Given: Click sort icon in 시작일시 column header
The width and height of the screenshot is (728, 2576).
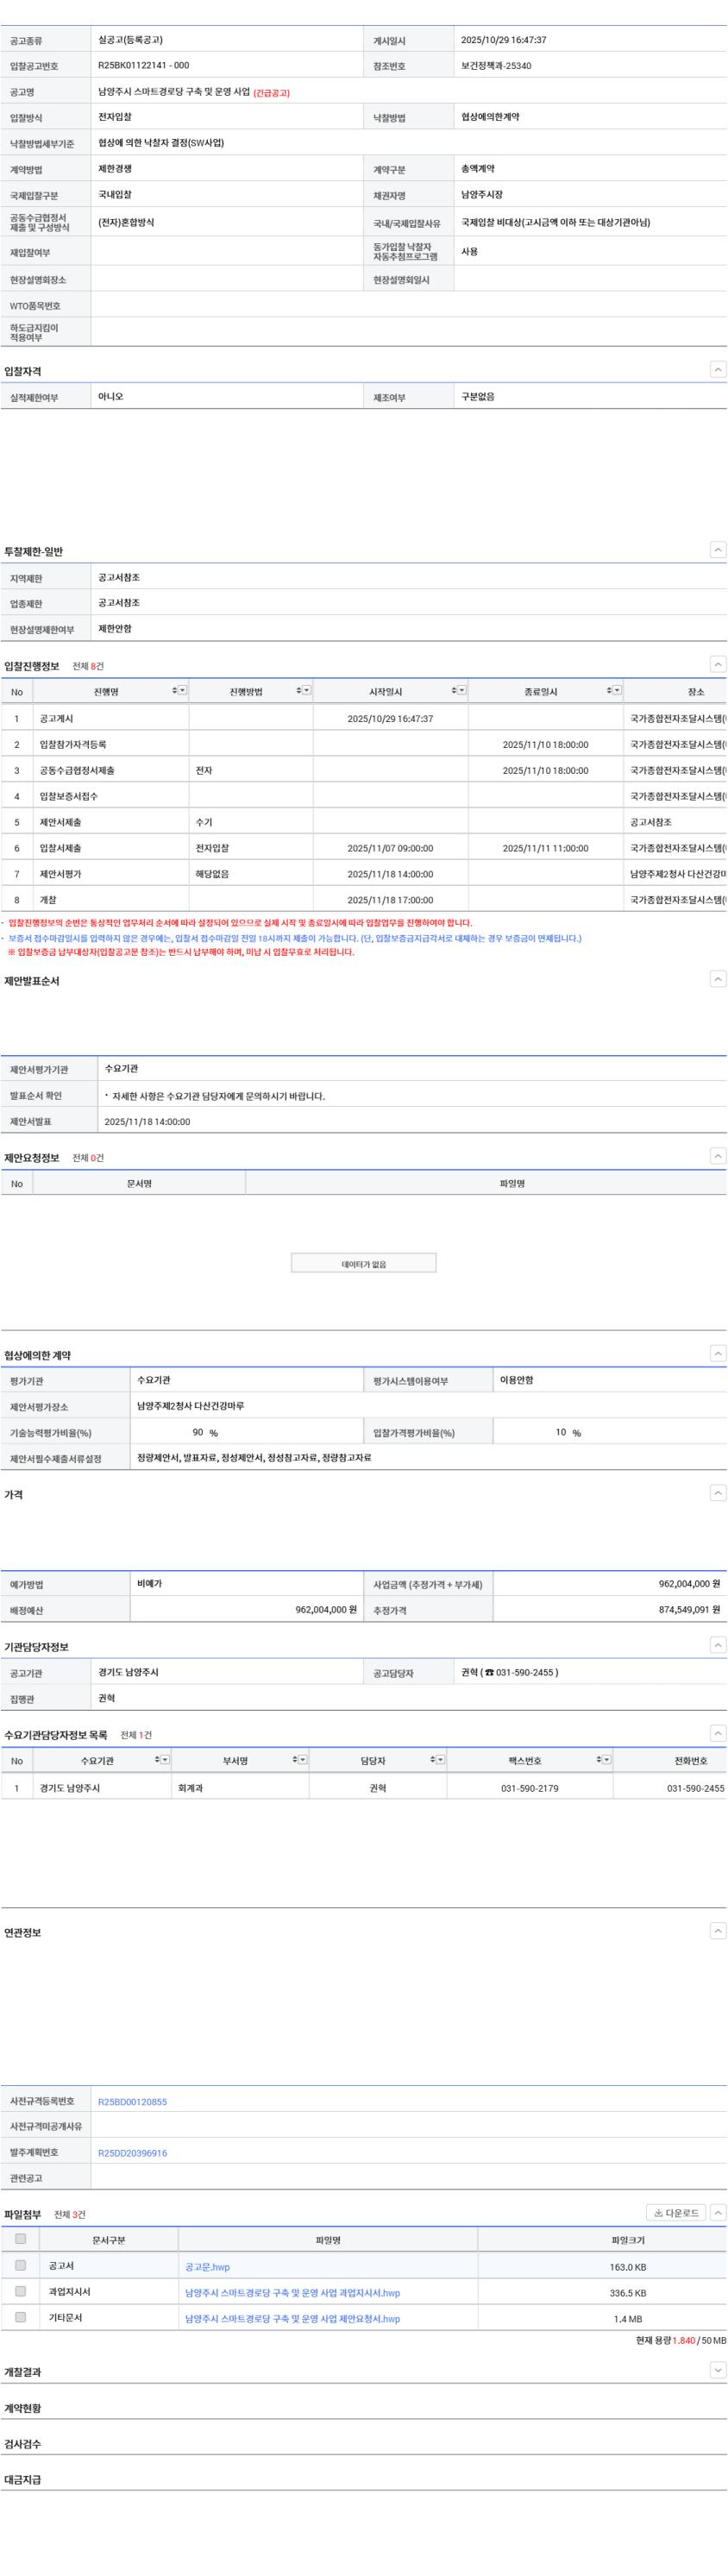Looking at the screenshot, I should pos(453,691).
